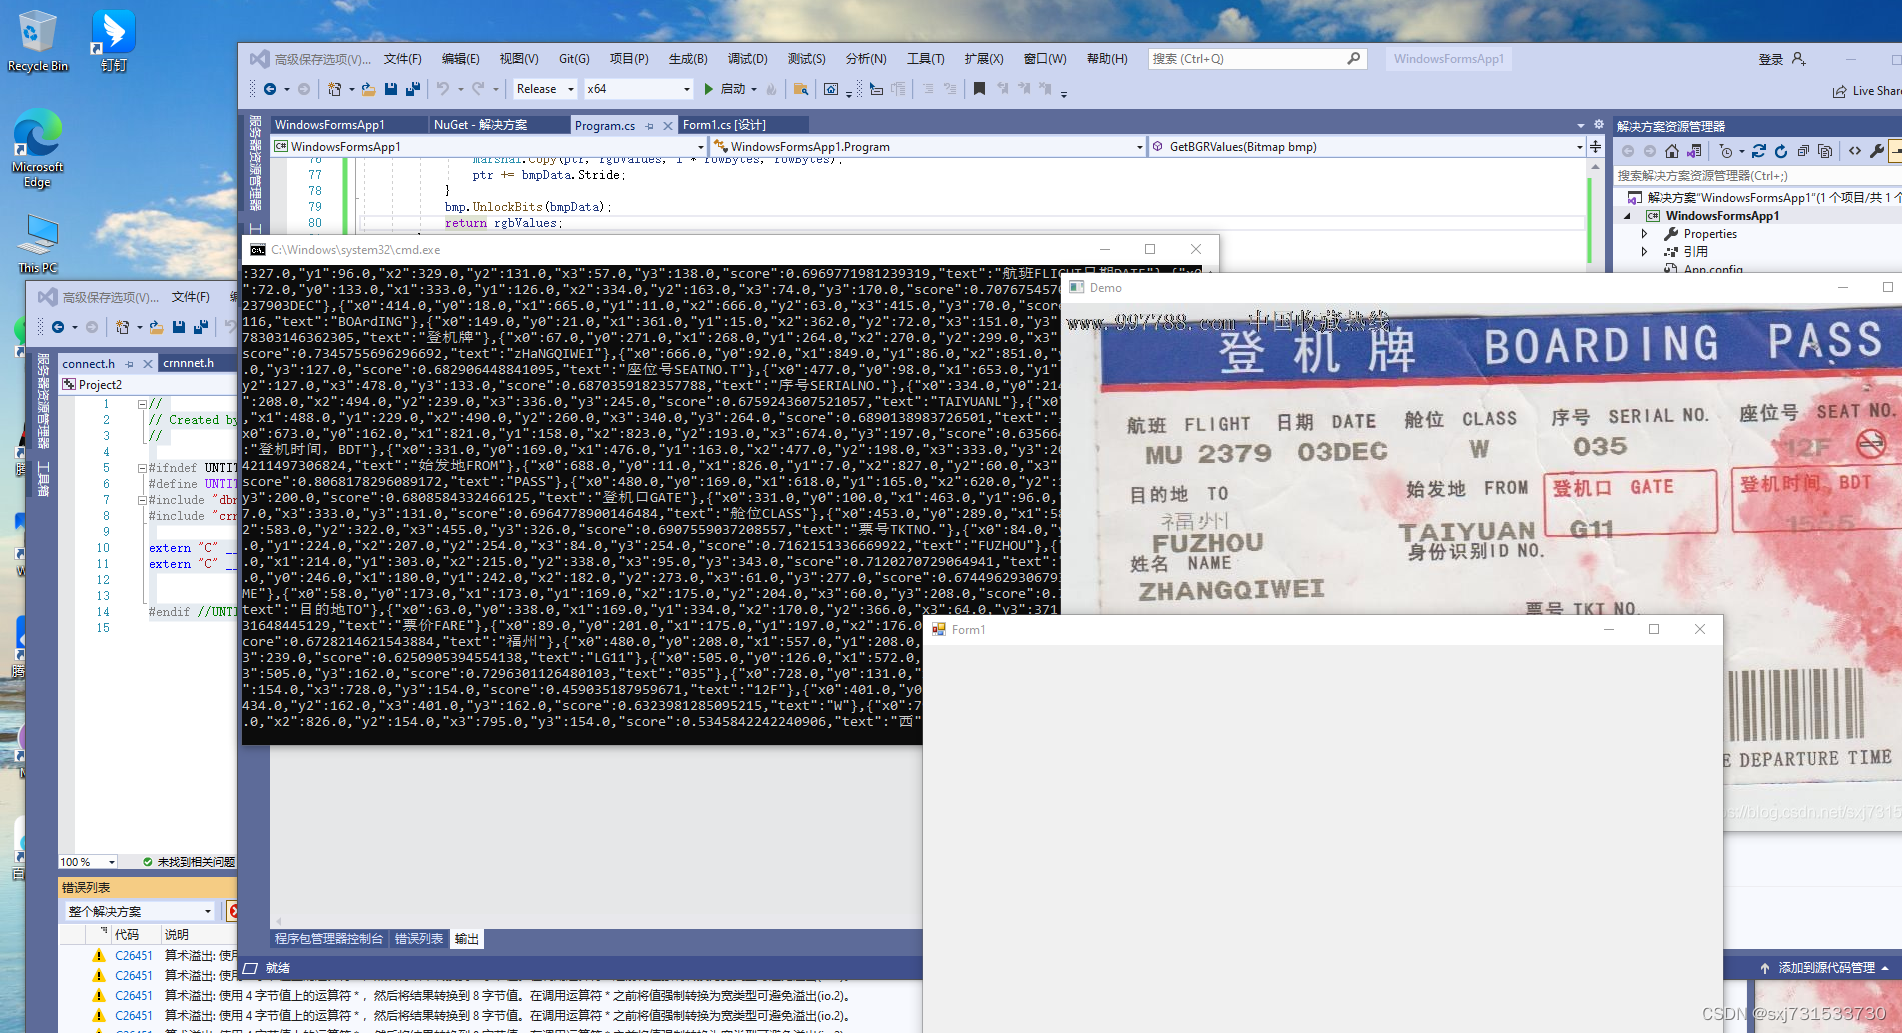This screenshot has width=1902, height=1033.
Task: Open the 文件(F) menu in the main window
Action: tap(402, 59)
